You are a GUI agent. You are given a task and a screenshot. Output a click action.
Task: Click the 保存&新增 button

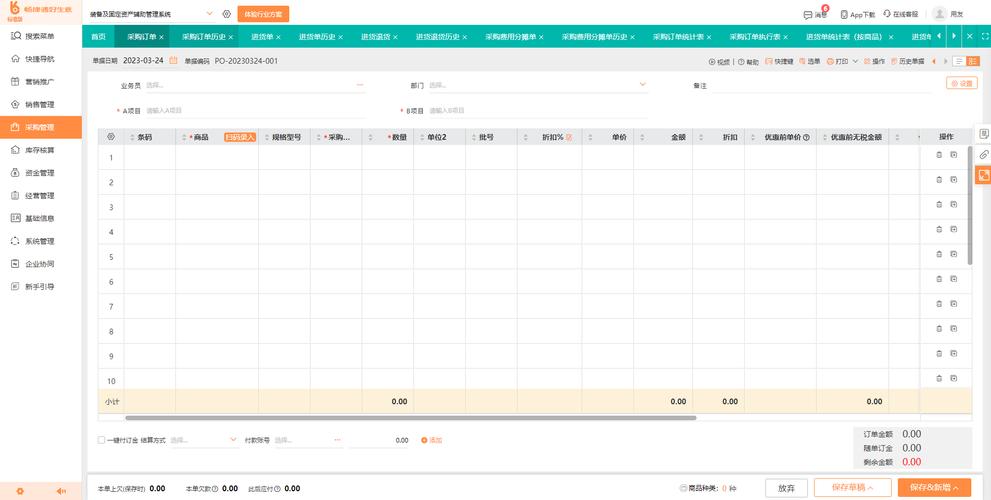(x=934, y=487)
